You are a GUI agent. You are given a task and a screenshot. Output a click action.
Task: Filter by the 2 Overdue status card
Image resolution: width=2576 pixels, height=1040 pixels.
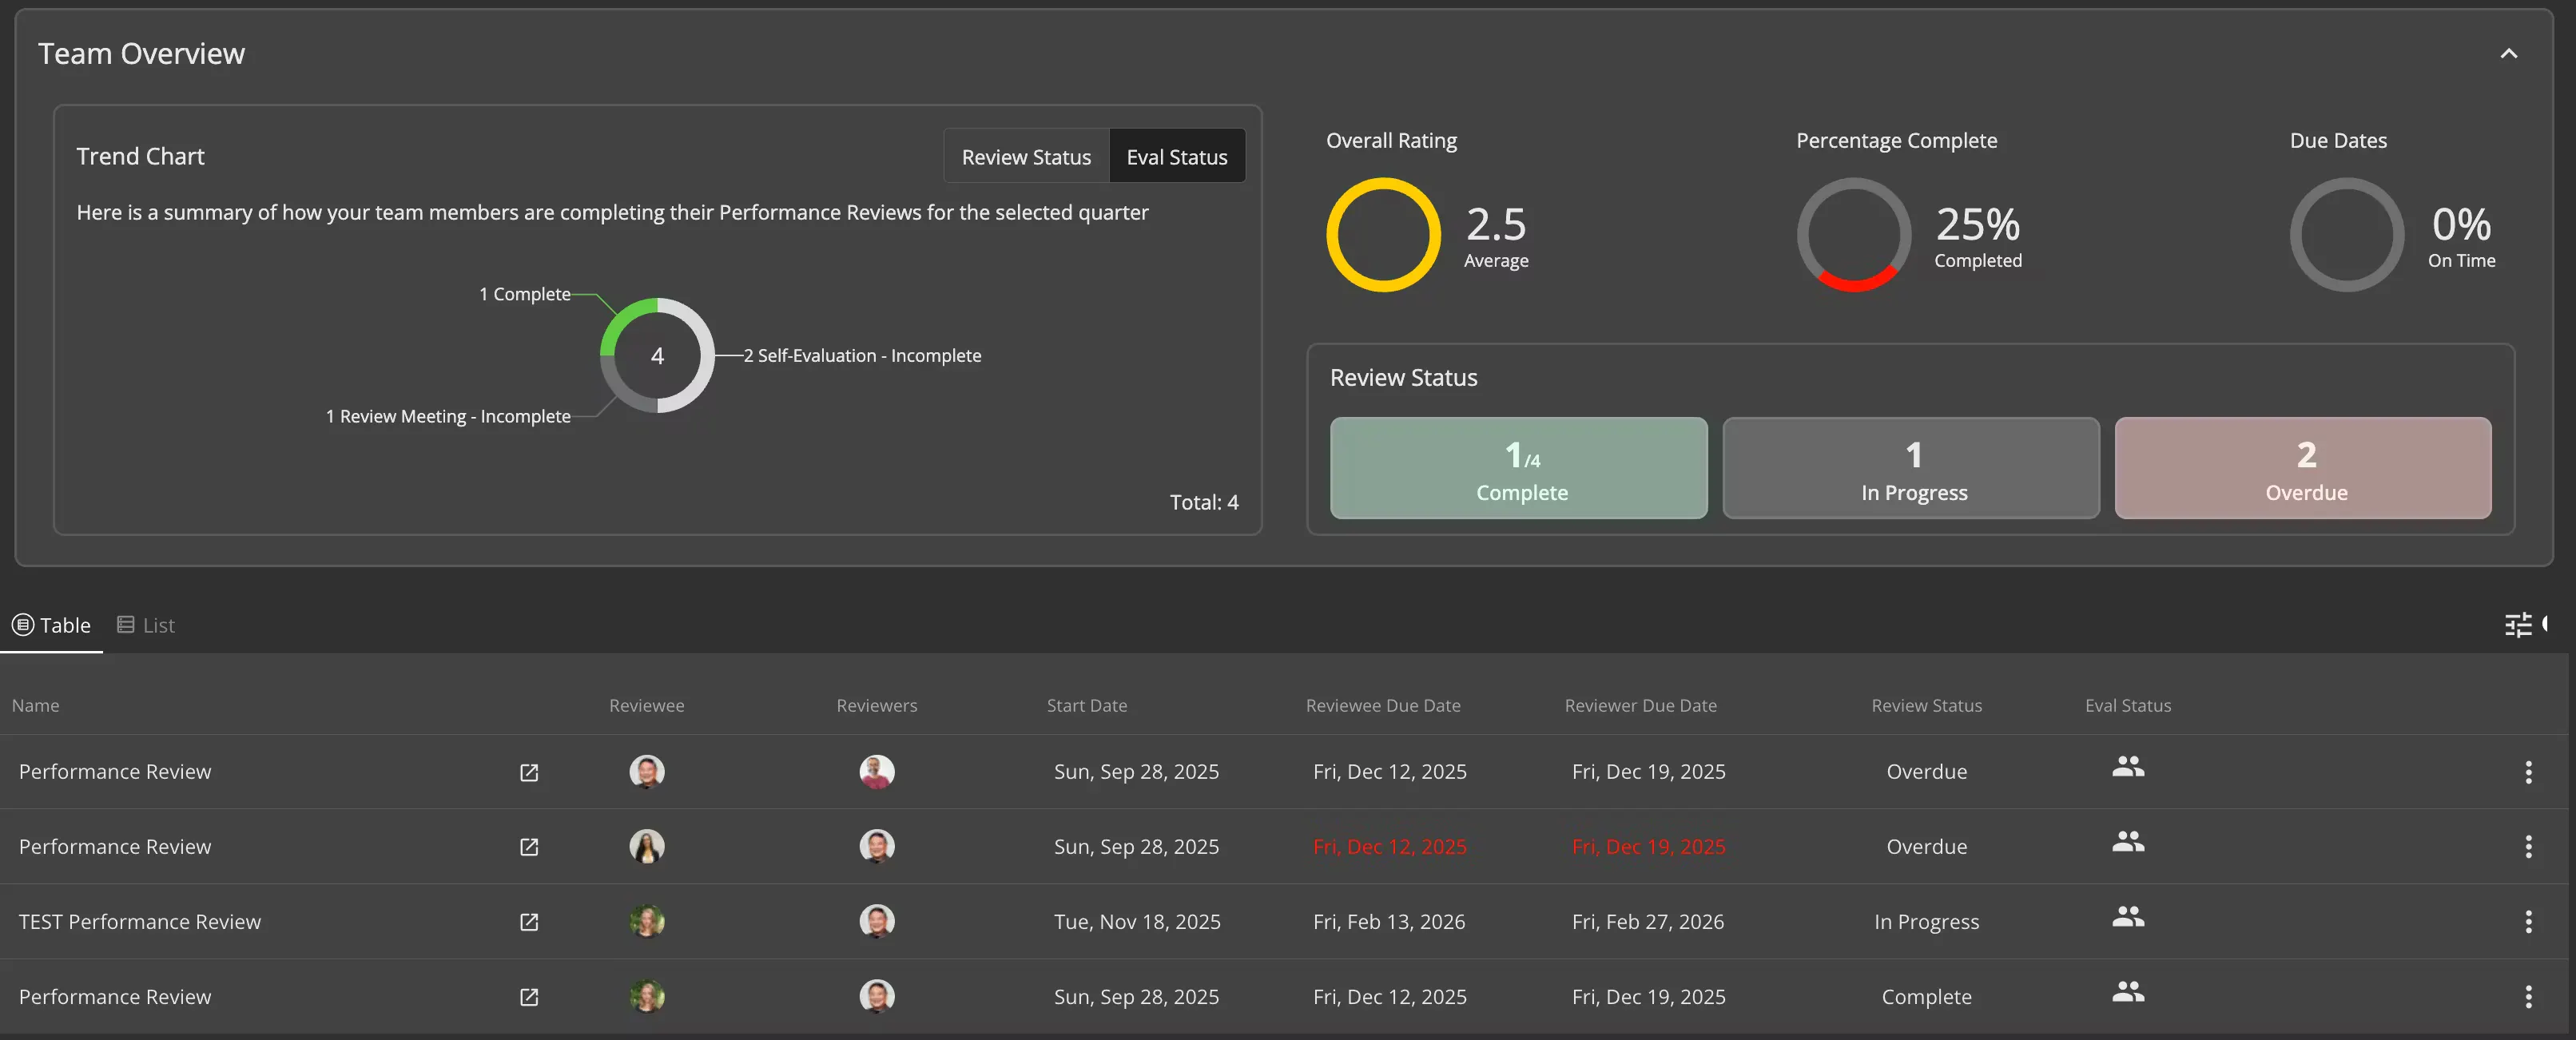pyautogui.click(x=2303, y=468)
